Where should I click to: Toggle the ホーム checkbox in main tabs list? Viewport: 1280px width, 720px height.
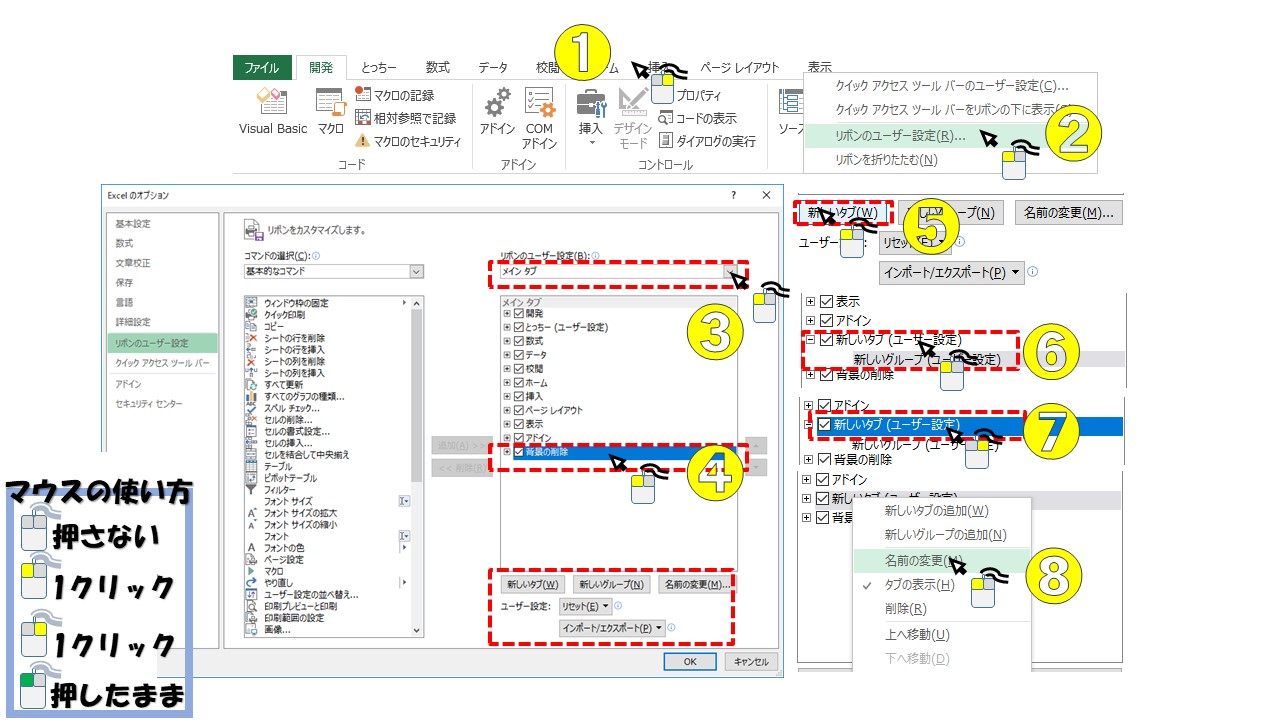[x=518, y=383]
